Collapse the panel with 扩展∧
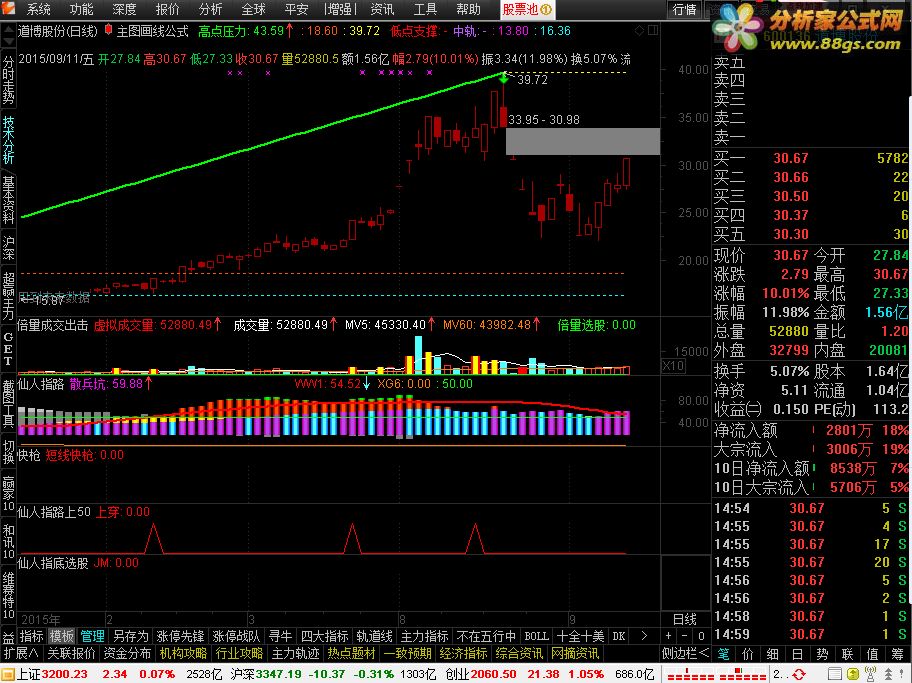The width and height of the screenshot is (912, 683). (x=21, y=653)
